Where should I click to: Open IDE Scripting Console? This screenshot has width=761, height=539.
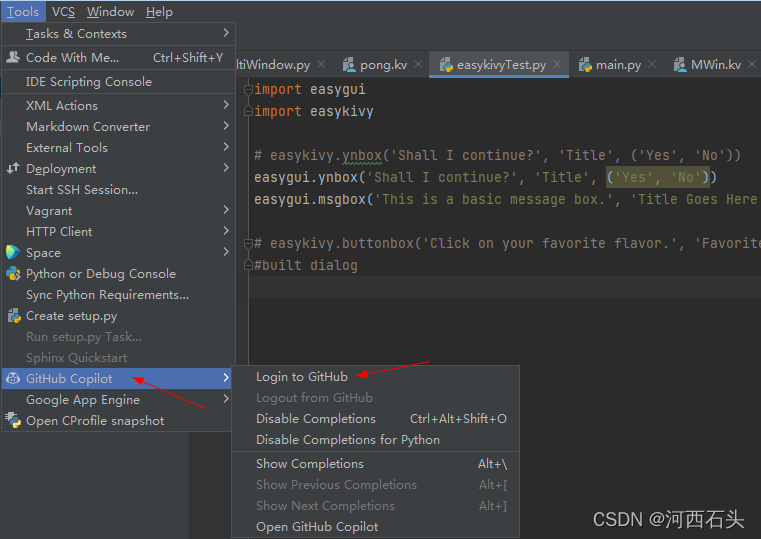(x=118, y=82)
